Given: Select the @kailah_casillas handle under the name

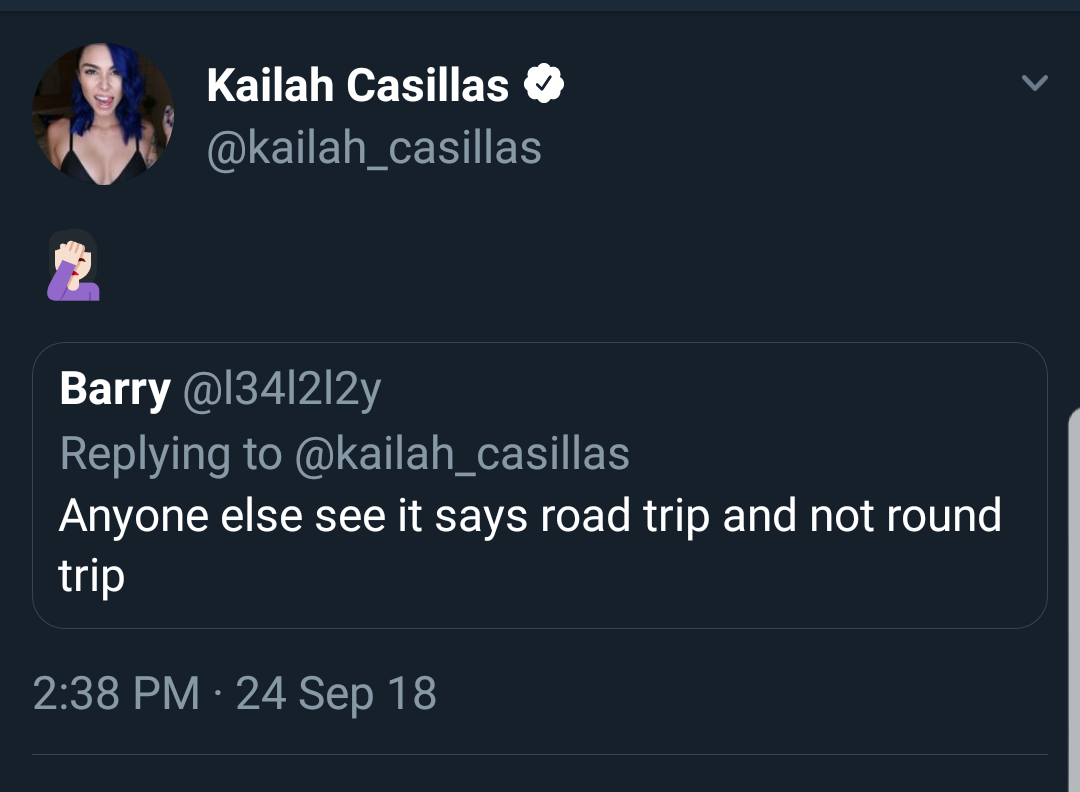Looking at the screenshot, I should point(374,149).
